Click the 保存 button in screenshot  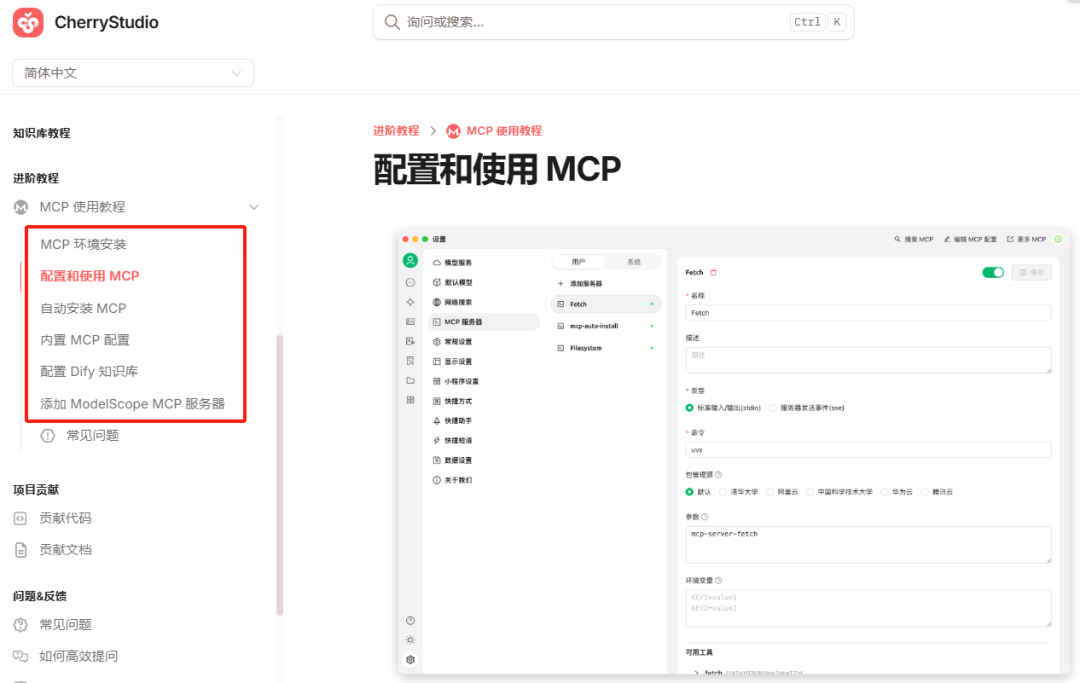[x=1032, y=273]
